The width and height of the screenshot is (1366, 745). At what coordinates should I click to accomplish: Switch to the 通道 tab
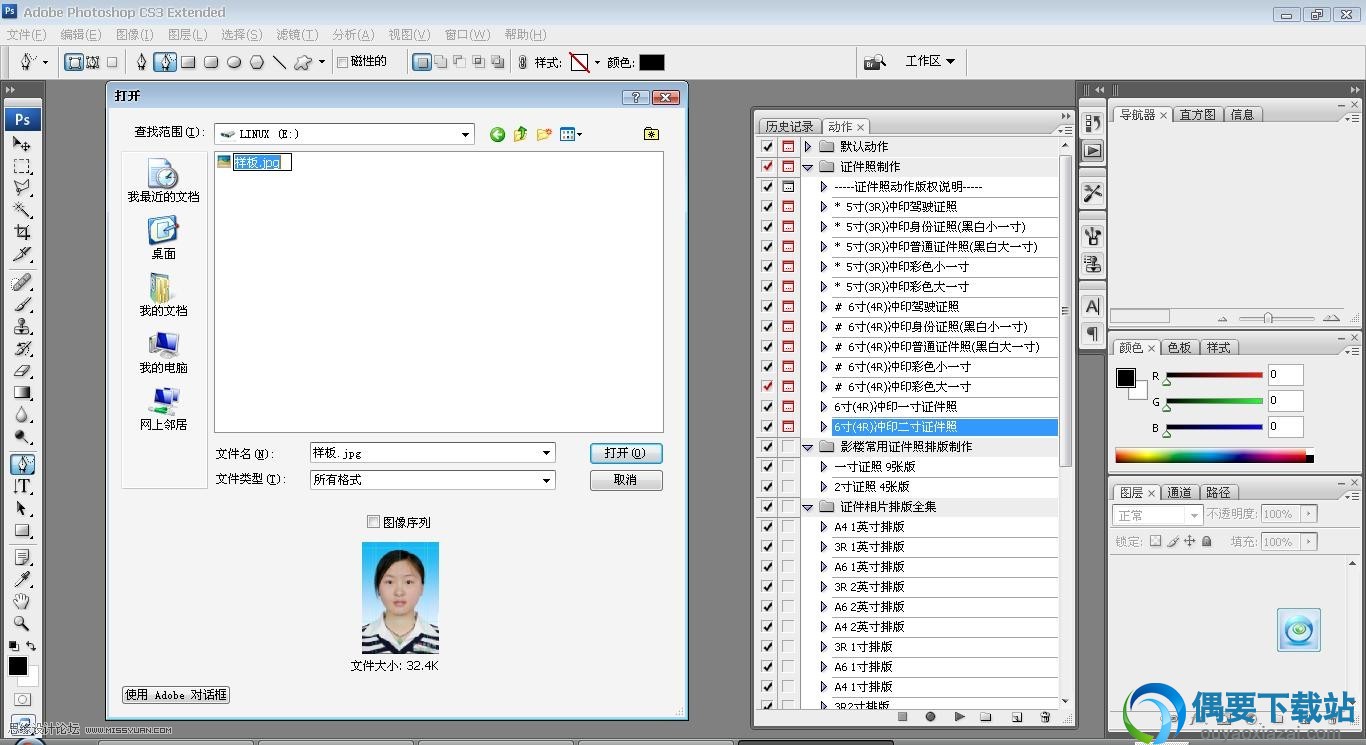pyautogui.click(x=1179, y=492)
